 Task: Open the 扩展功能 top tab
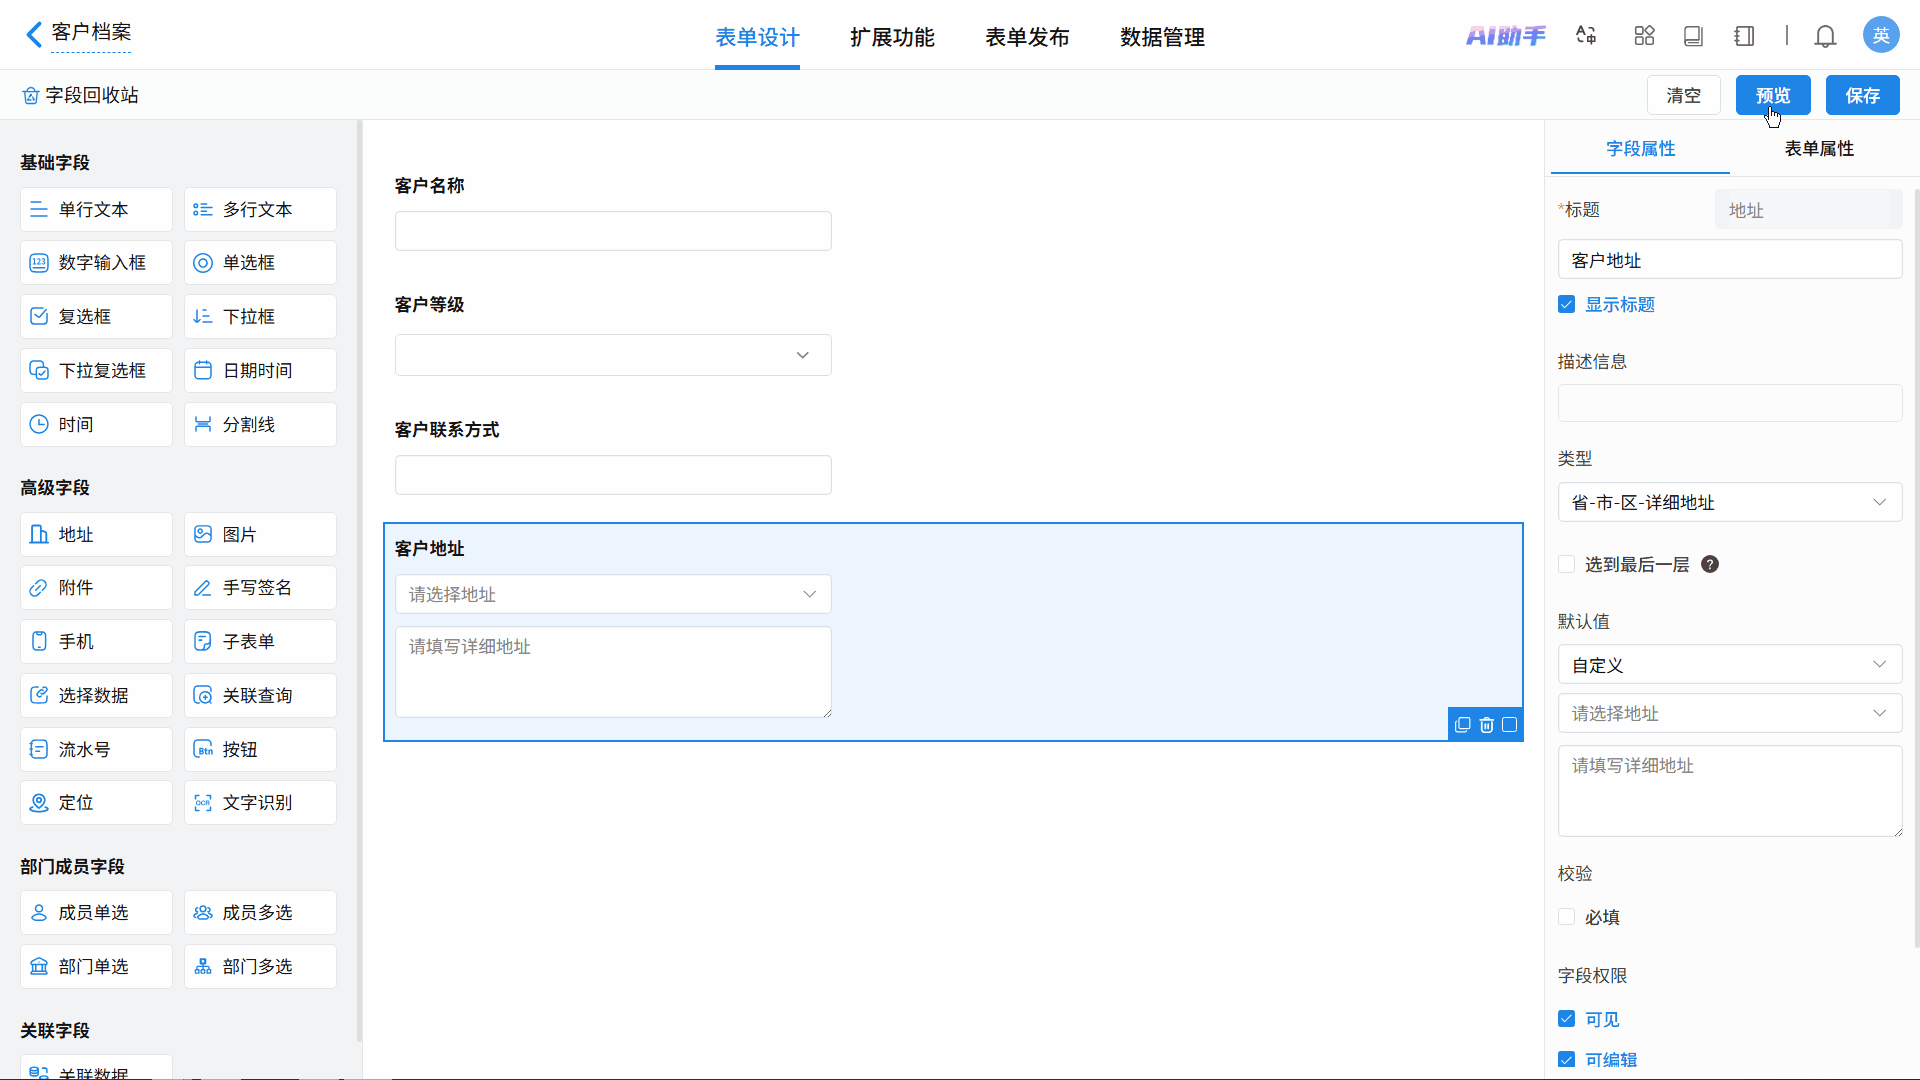coord(892,38)
